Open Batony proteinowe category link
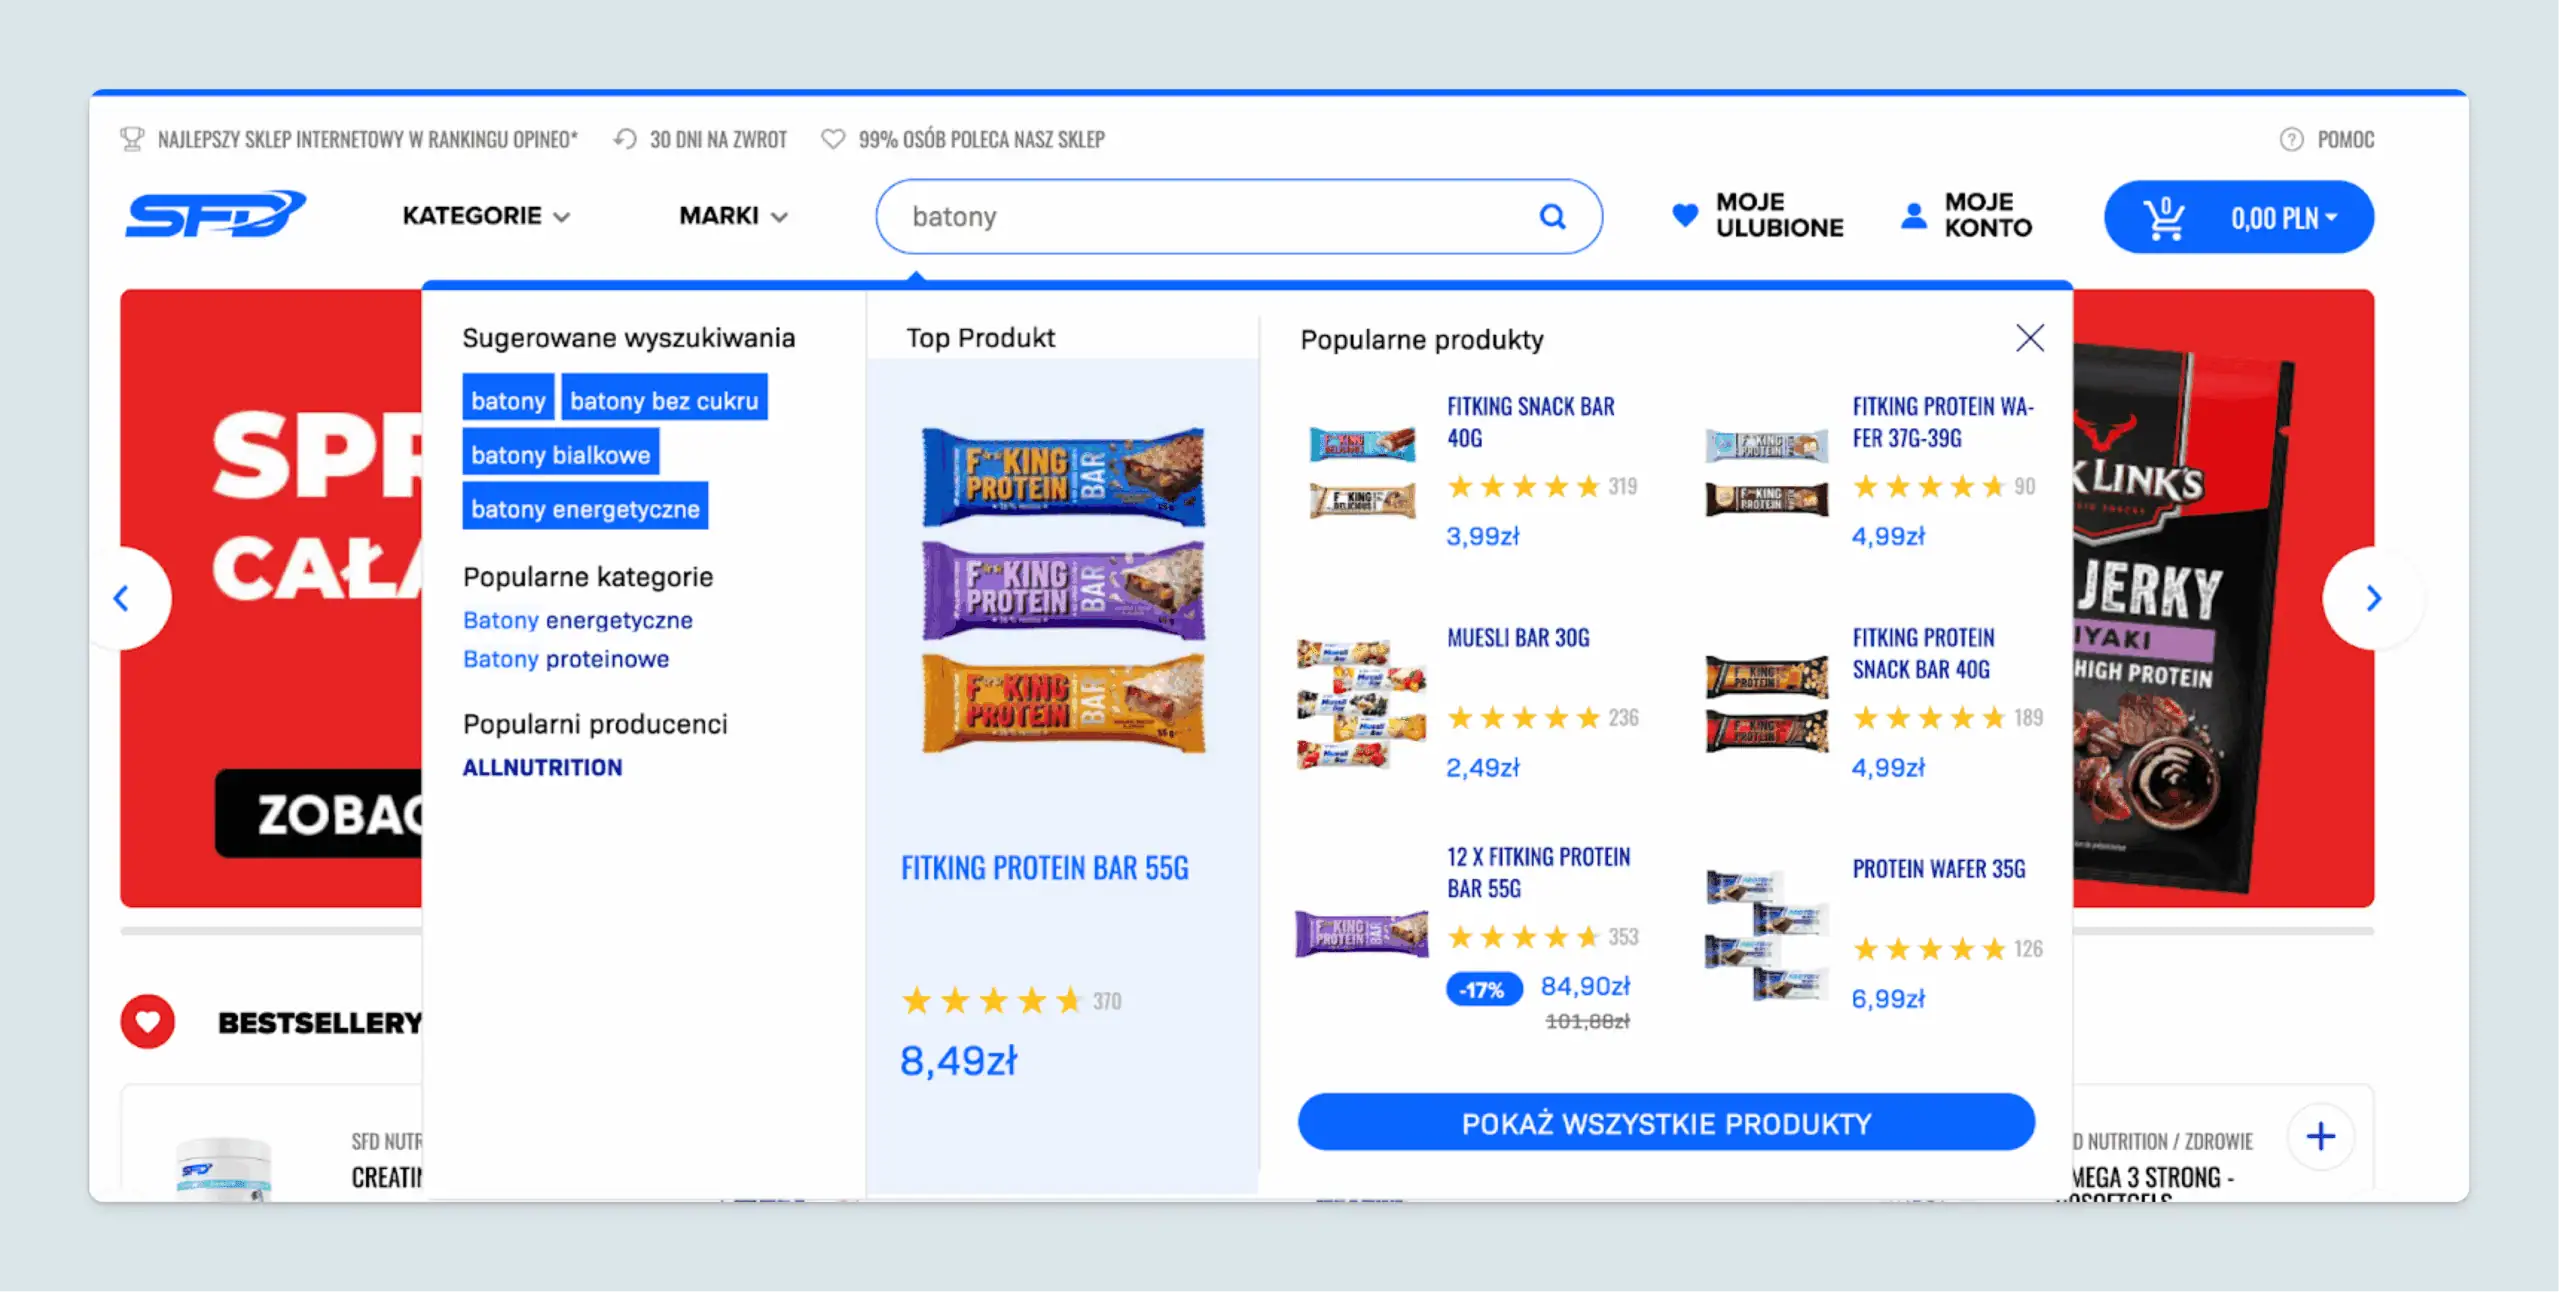Viewport: 2560px width, 1292px height. pyautogui.click(x=566, y=659)
